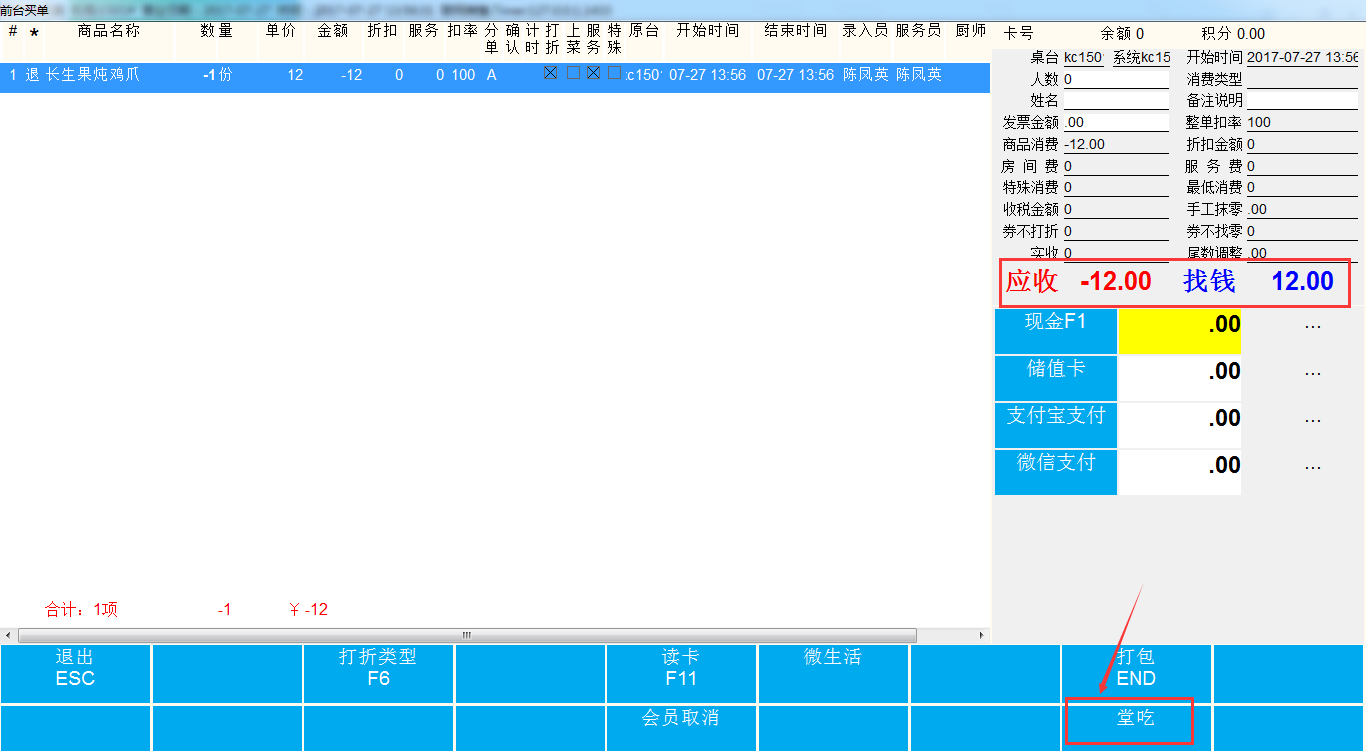1366x751 pixels.
Task: Pay with 支付宝支付
Action: pyautogui.click(x=1055, y=425)
